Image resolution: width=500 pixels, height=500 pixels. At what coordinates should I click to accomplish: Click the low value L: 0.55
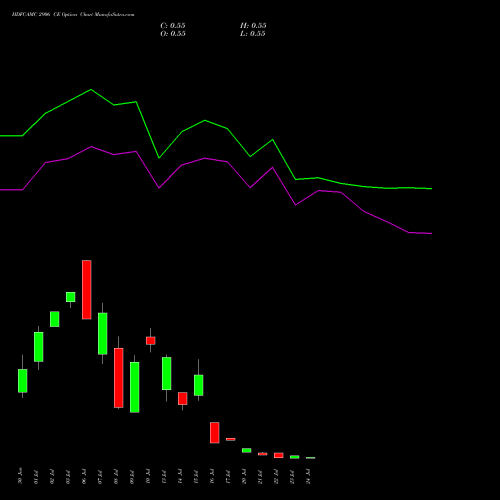pos(253,34)
